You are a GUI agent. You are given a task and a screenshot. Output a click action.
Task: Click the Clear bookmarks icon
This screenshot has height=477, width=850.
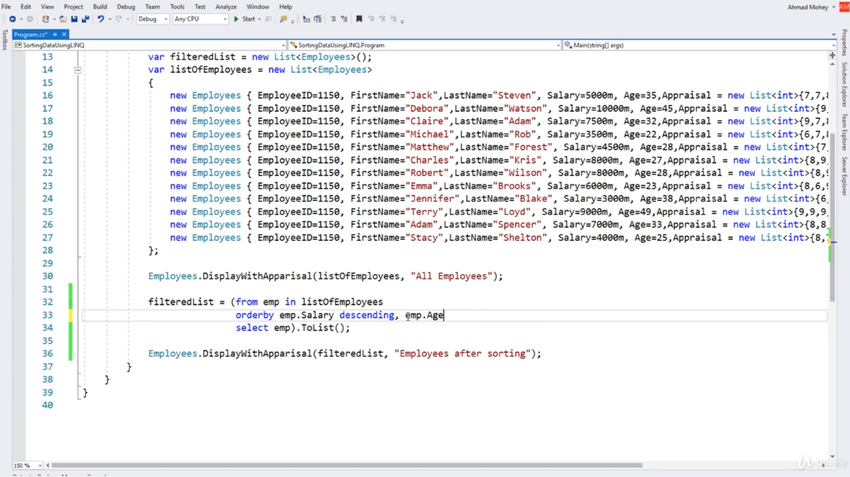(394, 19)
